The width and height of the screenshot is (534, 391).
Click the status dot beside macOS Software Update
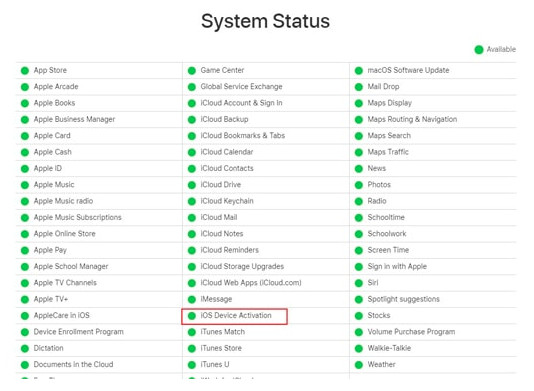(359, 71)
